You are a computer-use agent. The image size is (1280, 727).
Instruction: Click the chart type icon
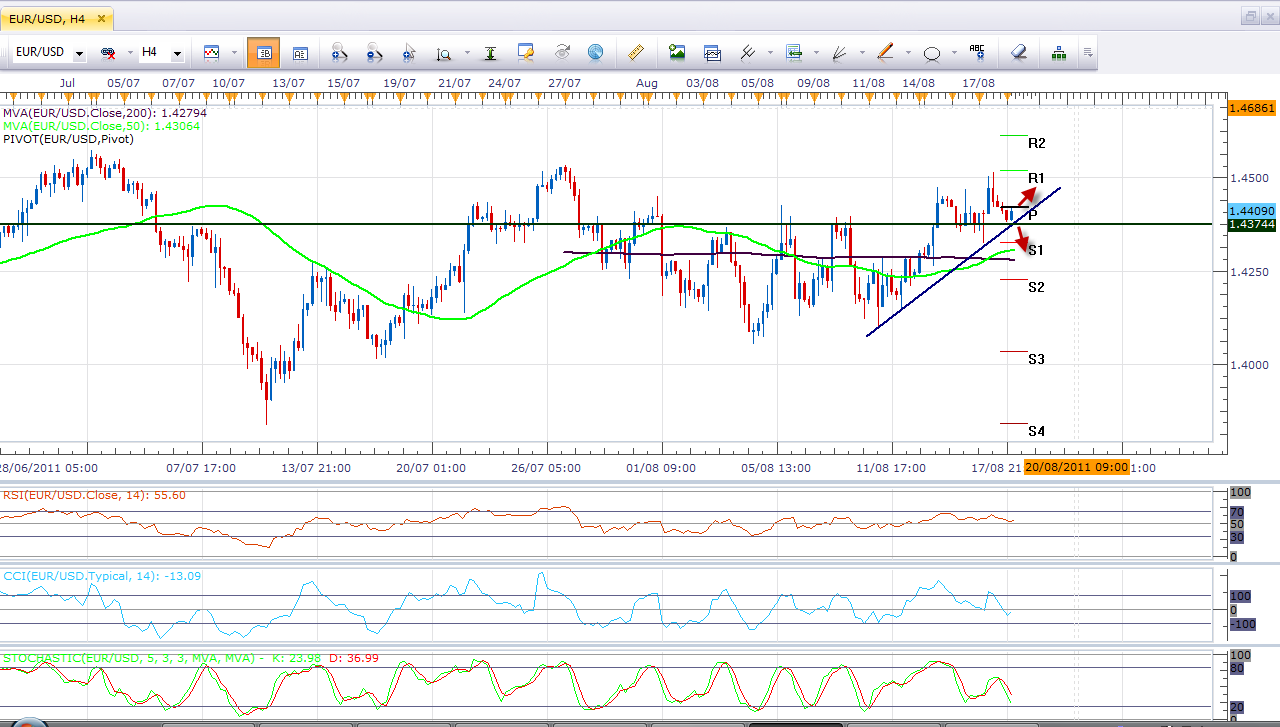pyautogui.click(x=211, y=52)
